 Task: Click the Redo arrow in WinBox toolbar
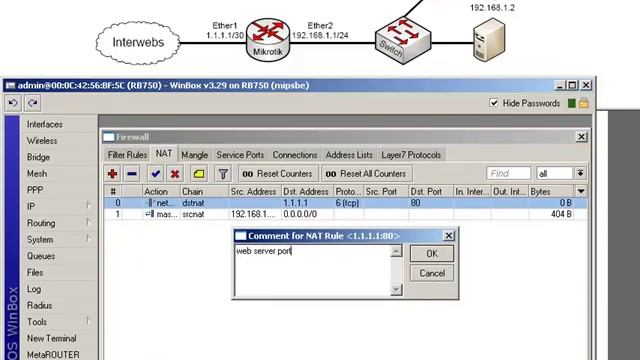(x=33, y=103)
